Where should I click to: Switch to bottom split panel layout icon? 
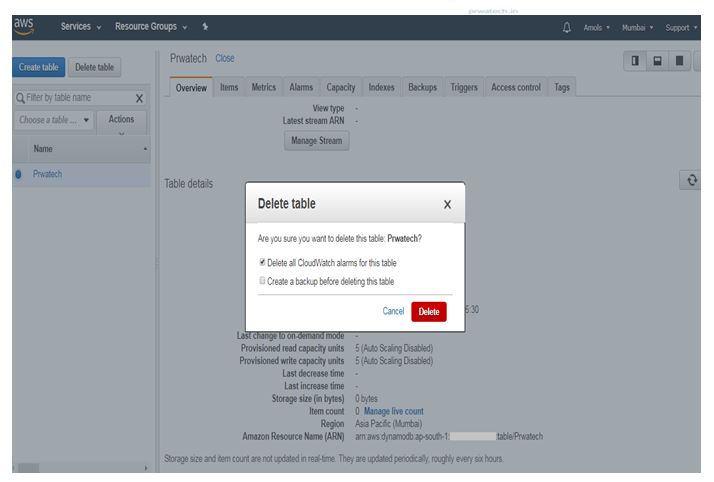click(657, 61)
